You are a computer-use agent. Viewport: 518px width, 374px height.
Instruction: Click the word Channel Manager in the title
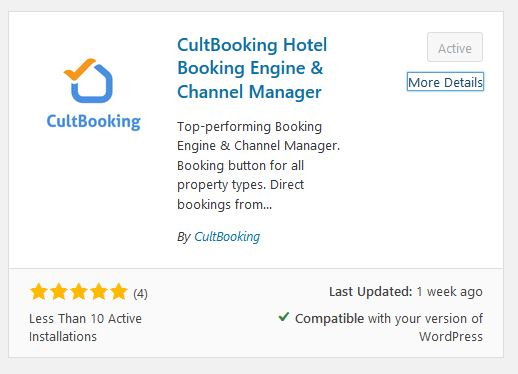coord(249,92)
